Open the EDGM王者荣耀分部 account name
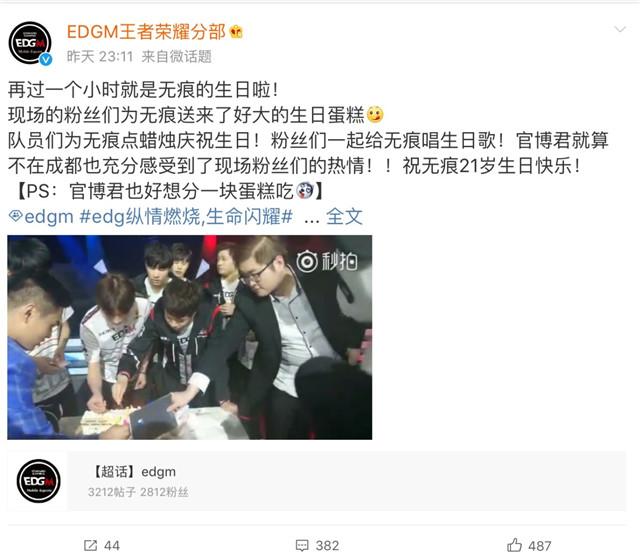 (x=146, y=32)
